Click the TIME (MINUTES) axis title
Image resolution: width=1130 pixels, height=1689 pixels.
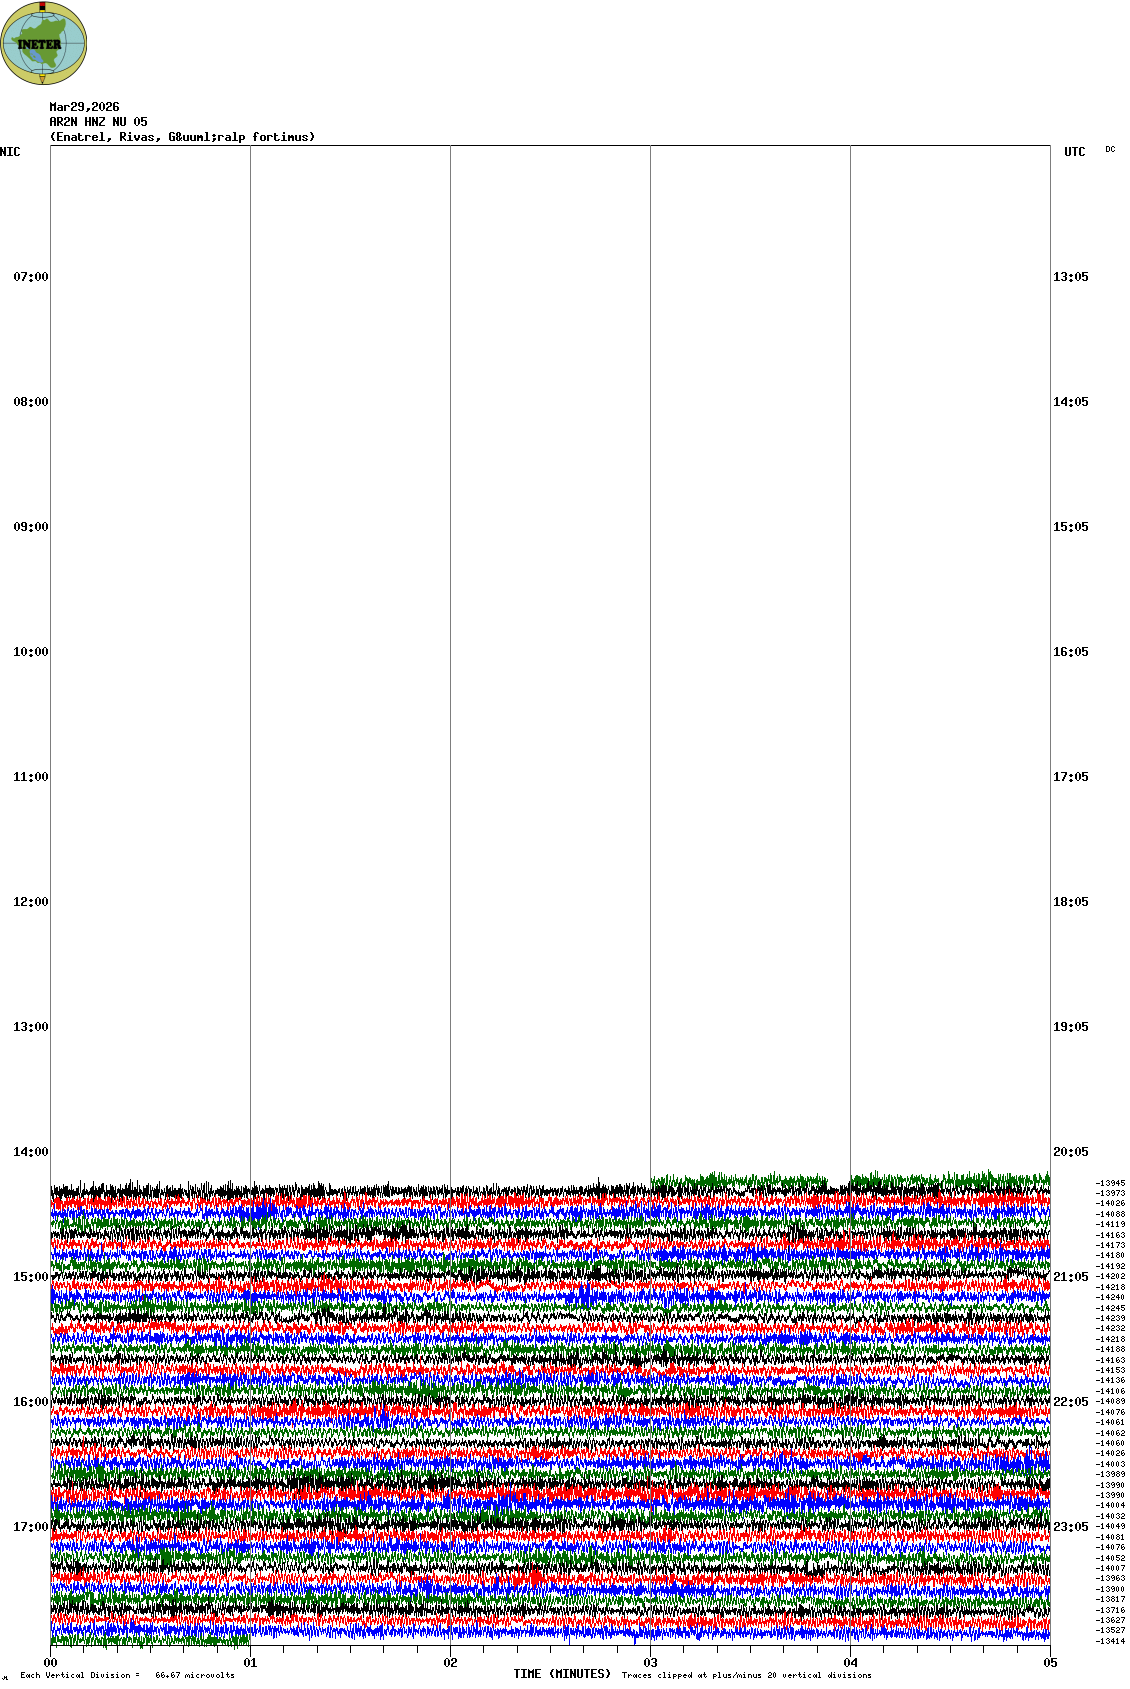point(562,1674)
